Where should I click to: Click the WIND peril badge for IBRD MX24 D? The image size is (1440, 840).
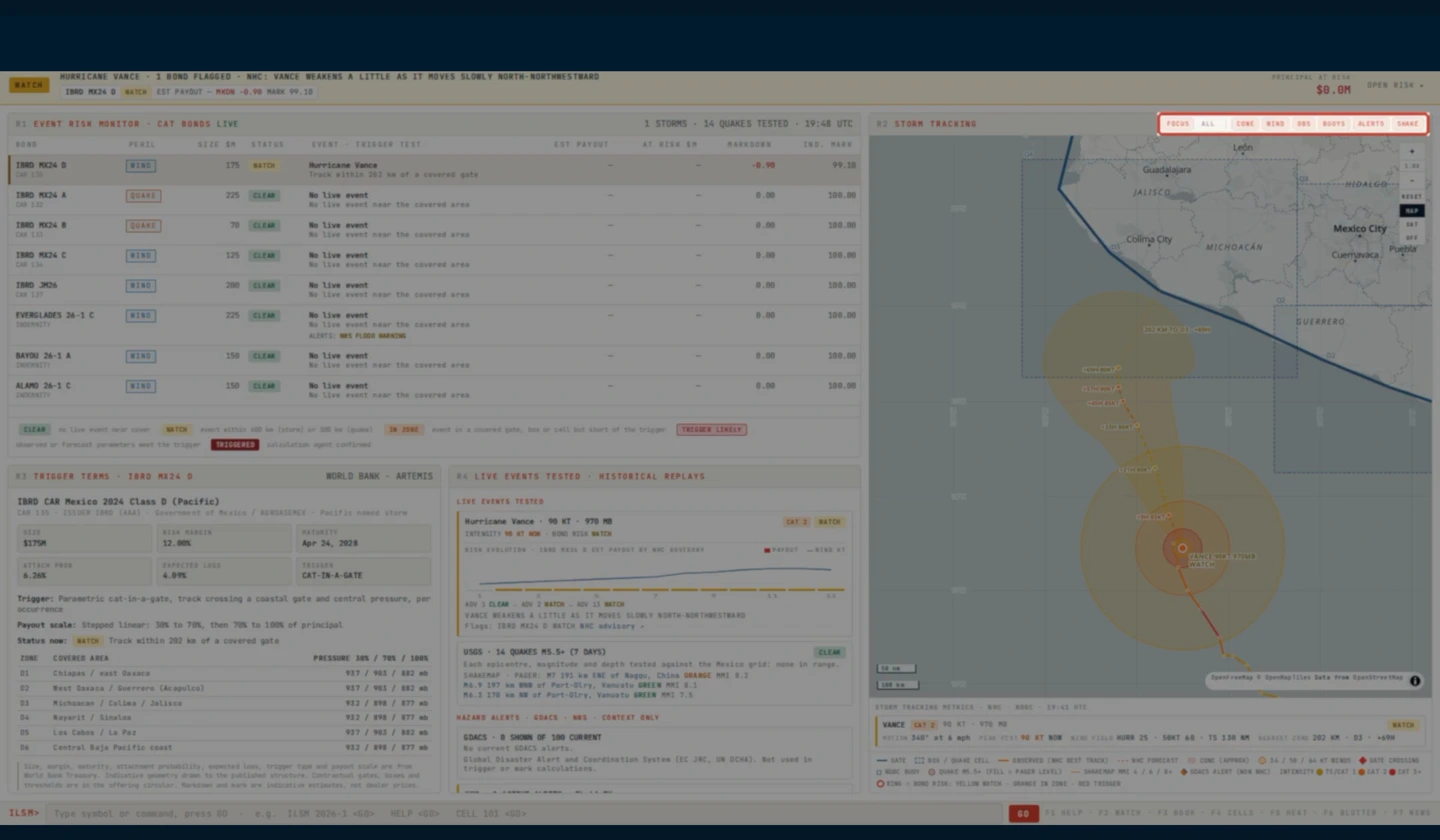pyautogui.click(x=140, y=166)
